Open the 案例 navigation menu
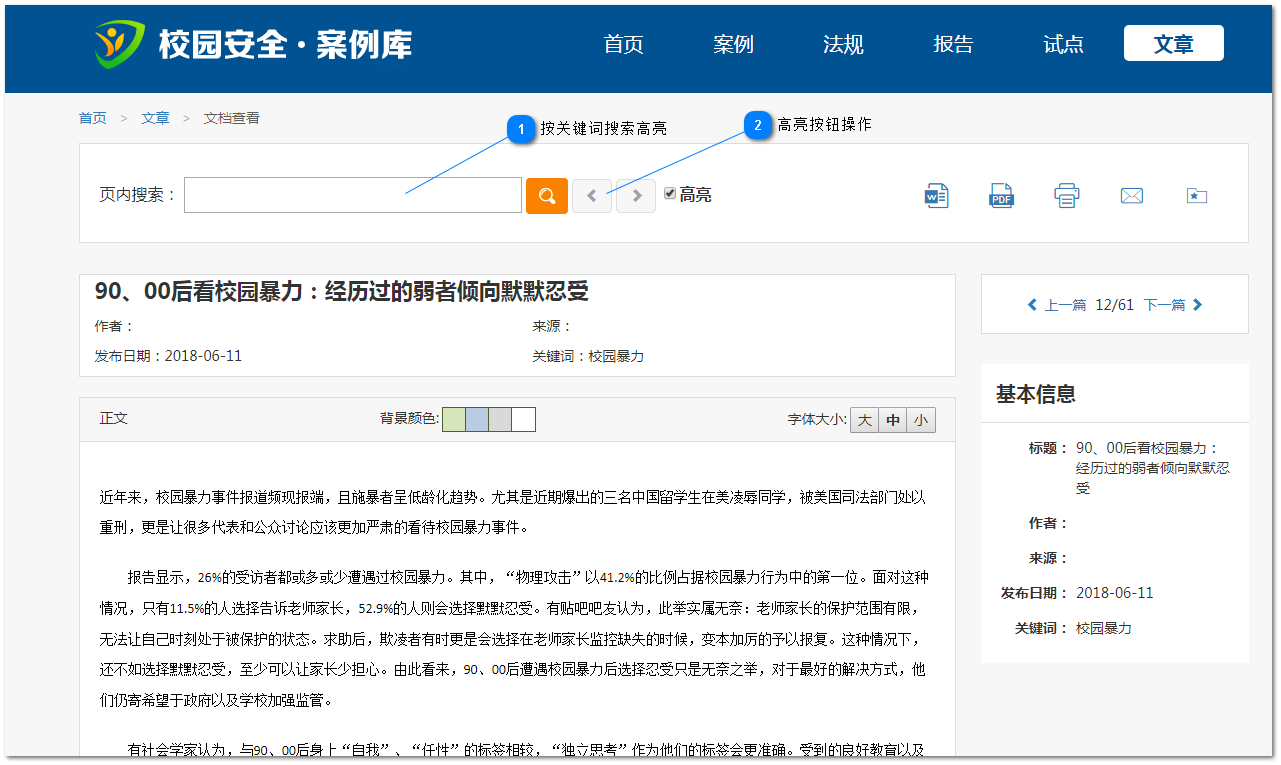1281x765 pixels. (733, 44)
